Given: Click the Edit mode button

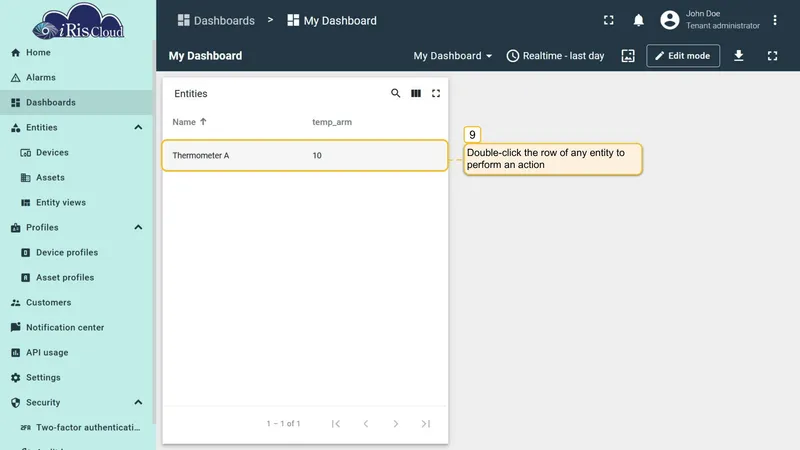Looking at the screenshot, I should point(683,56).
